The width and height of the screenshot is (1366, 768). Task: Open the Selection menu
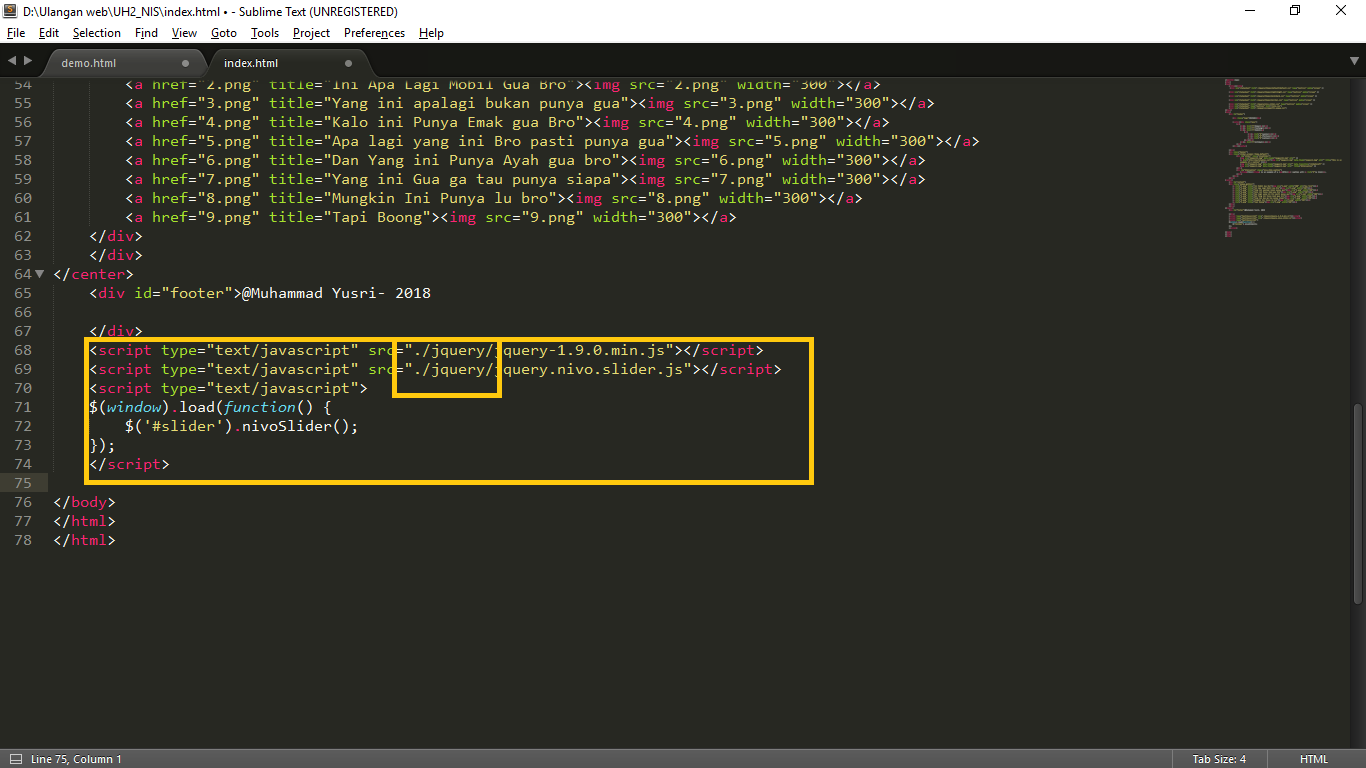pyautogui.click(x=97, y=33)
